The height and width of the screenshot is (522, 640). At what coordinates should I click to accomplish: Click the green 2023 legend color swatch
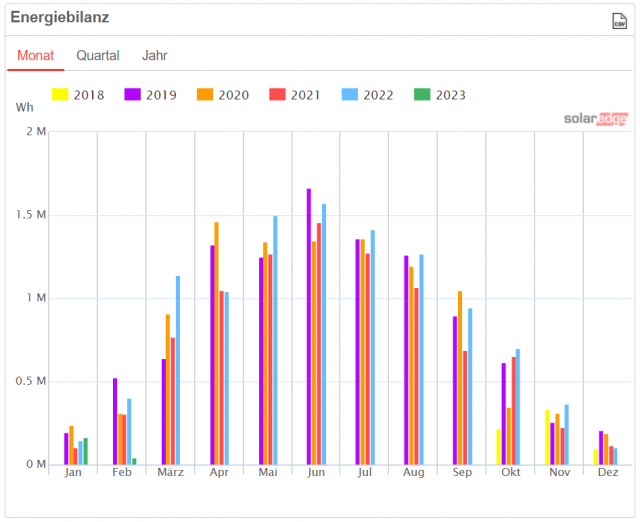(422, 95)
